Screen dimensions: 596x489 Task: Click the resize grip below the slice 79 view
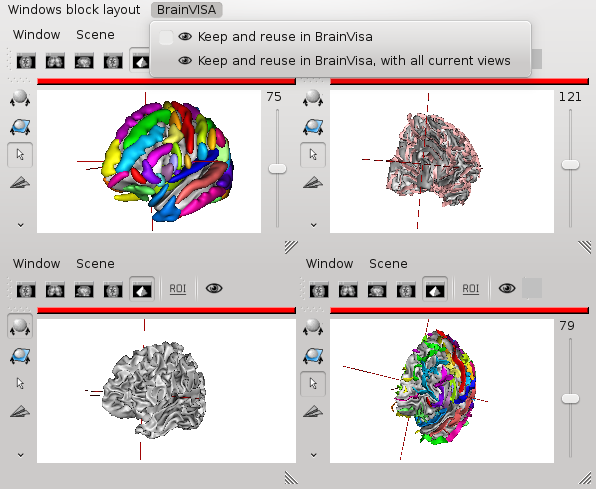tap(585, 478)
